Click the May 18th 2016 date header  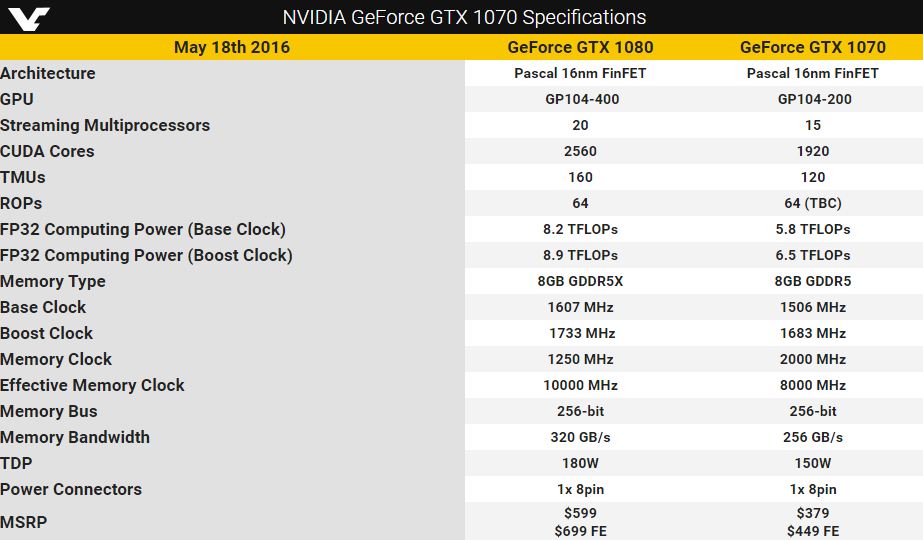coord(232,47)
